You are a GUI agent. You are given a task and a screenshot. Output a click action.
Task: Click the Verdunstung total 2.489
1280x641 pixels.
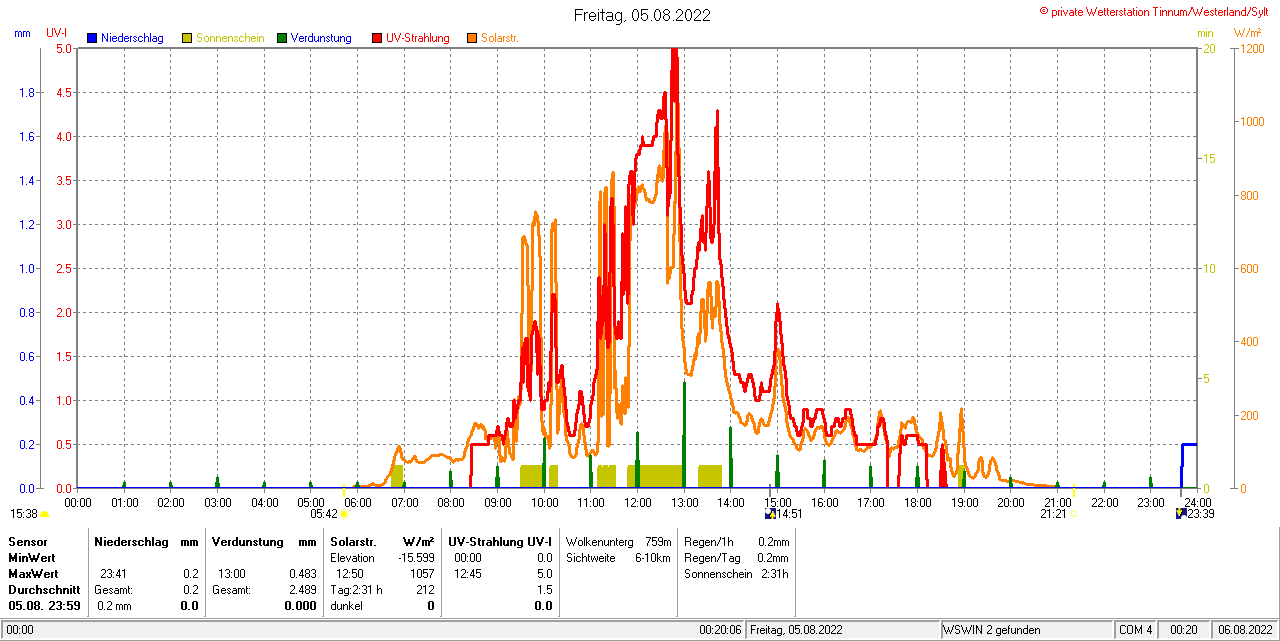click(x=302, y=589)
